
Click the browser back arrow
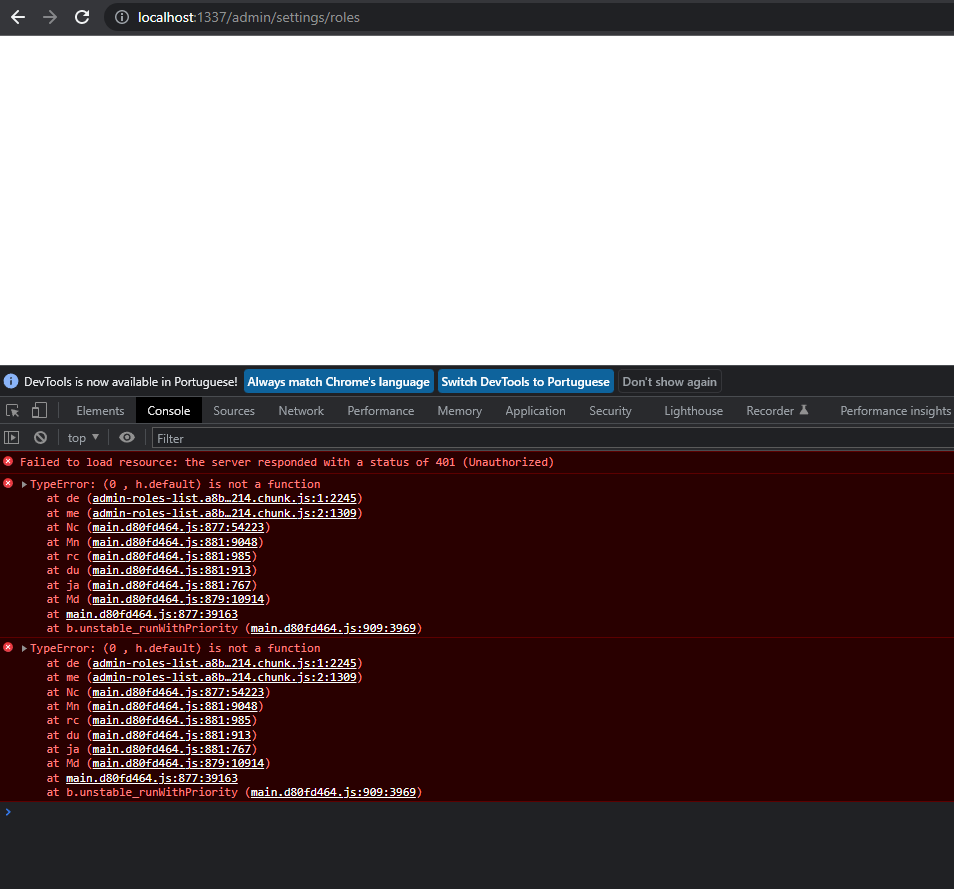tap(17, 17)
